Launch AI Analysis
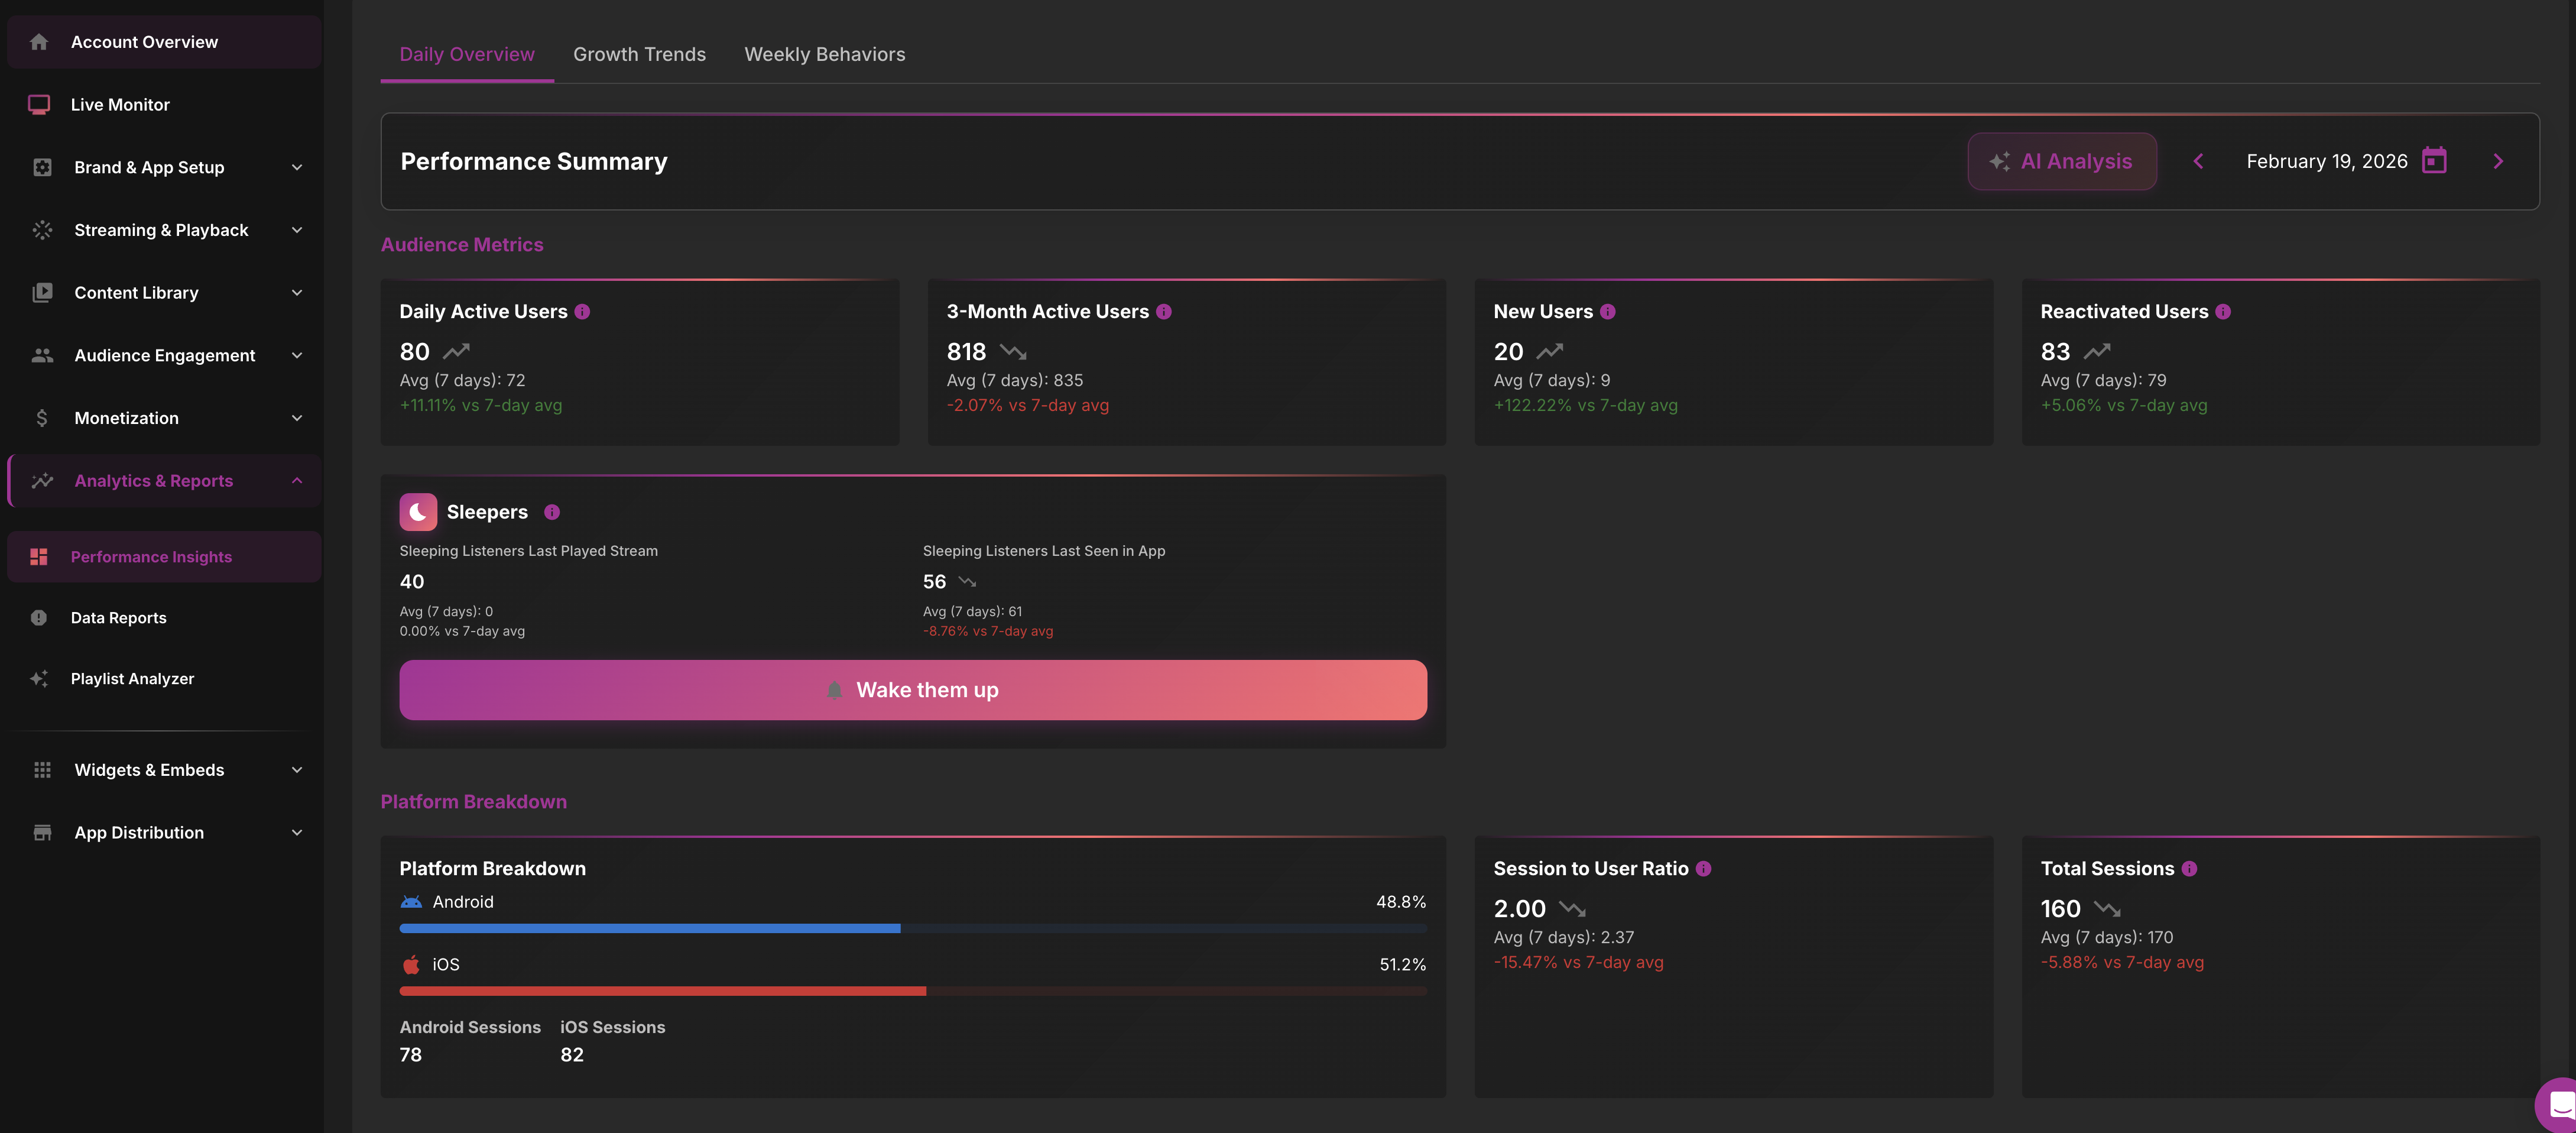 pyautogui.click(x=2062, y=161)
